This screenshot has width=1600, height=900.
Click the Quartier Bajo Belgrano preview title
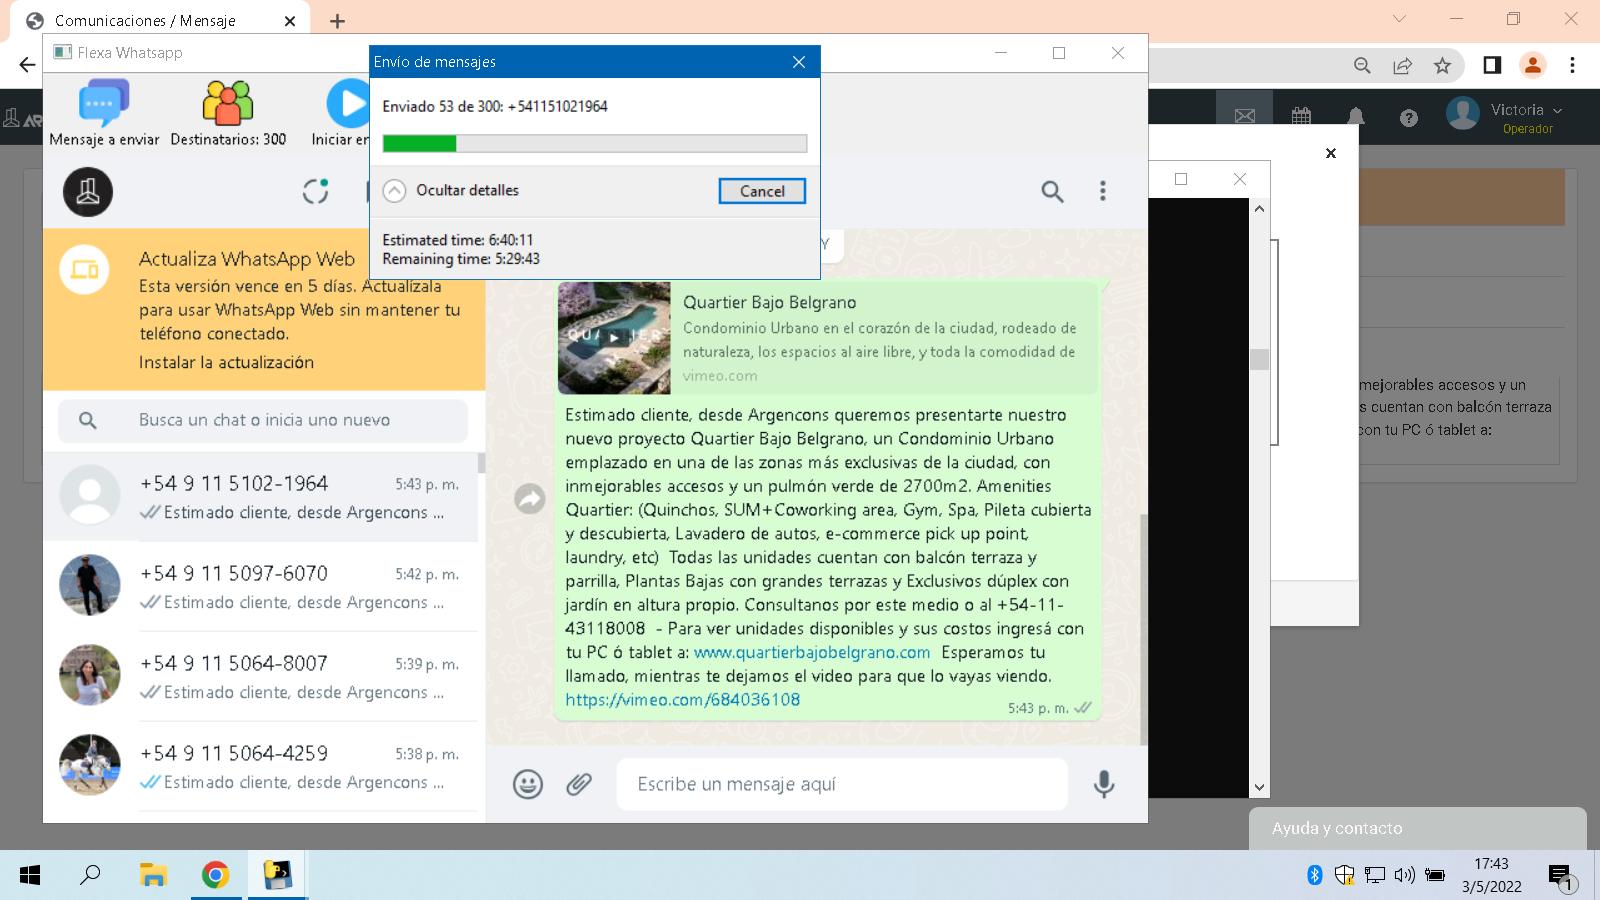(x=769, y=302)
